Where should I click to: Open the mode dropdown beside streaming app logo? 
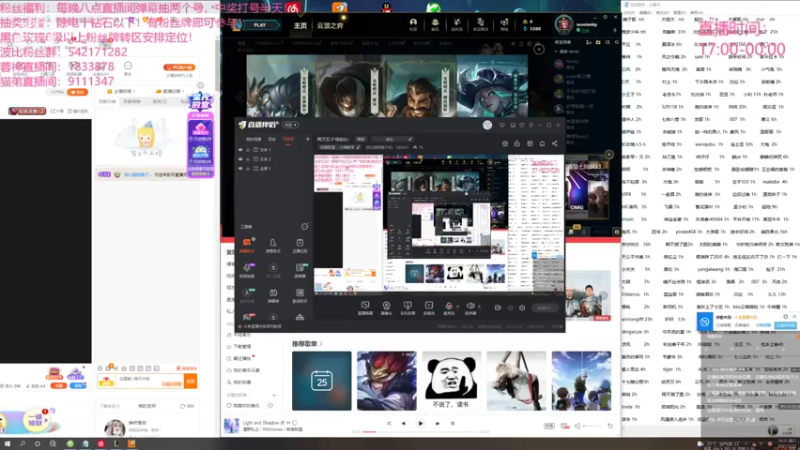pyautogui.click(x=291, y=125)
